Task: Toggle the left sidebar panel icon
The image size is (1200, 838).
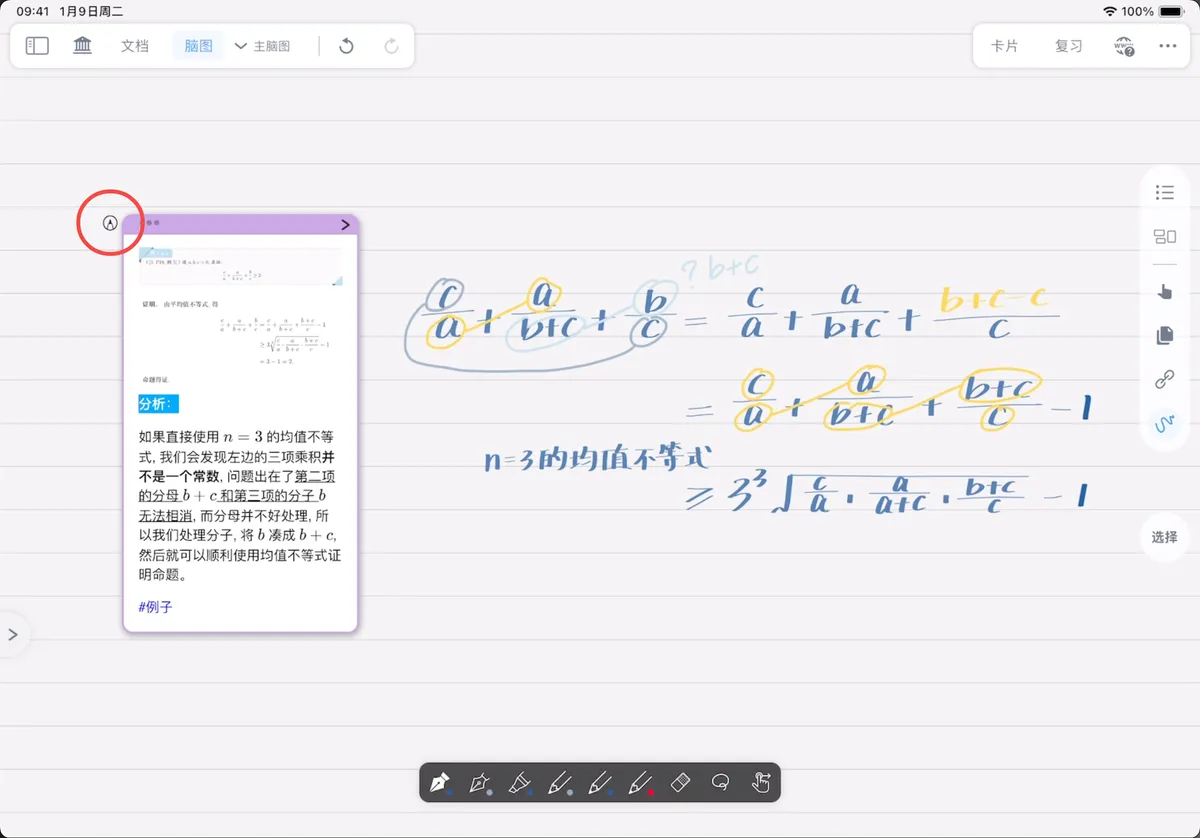Action: 37,46
